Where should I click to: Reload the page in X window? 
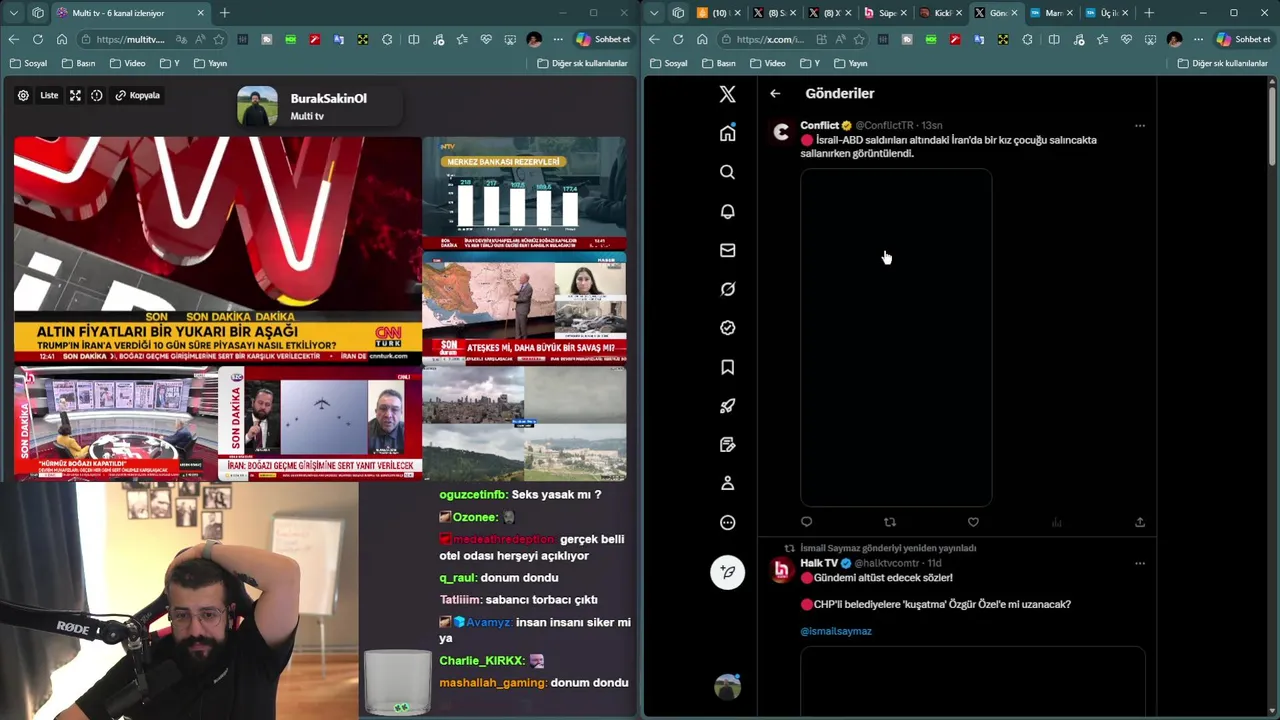(678, 39)
